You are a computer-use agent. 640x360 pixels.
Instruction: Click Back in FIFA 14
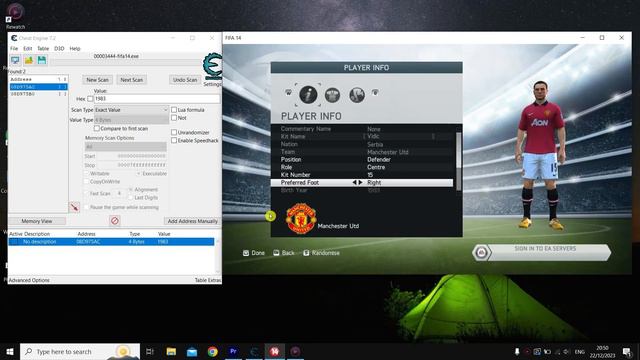tap(284, 253)
